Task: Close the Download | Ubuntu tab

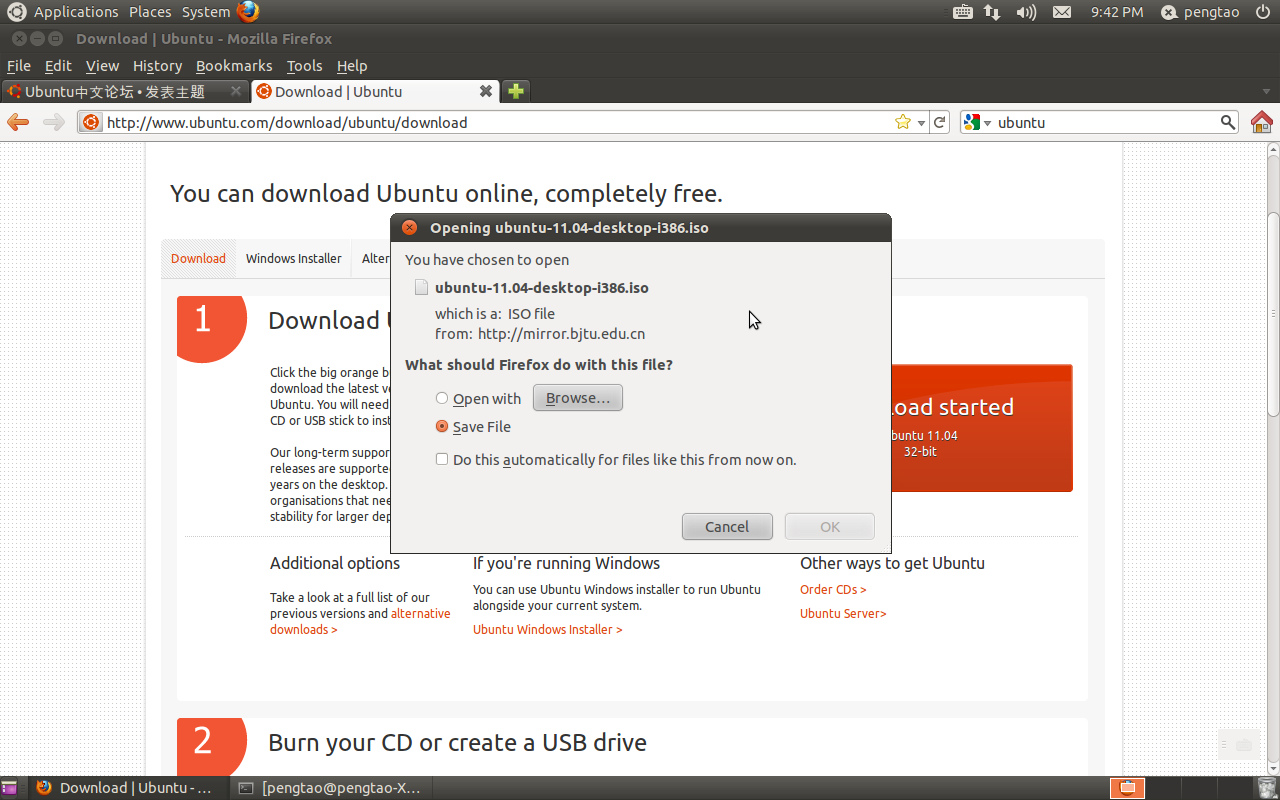Action: (486, 91)
